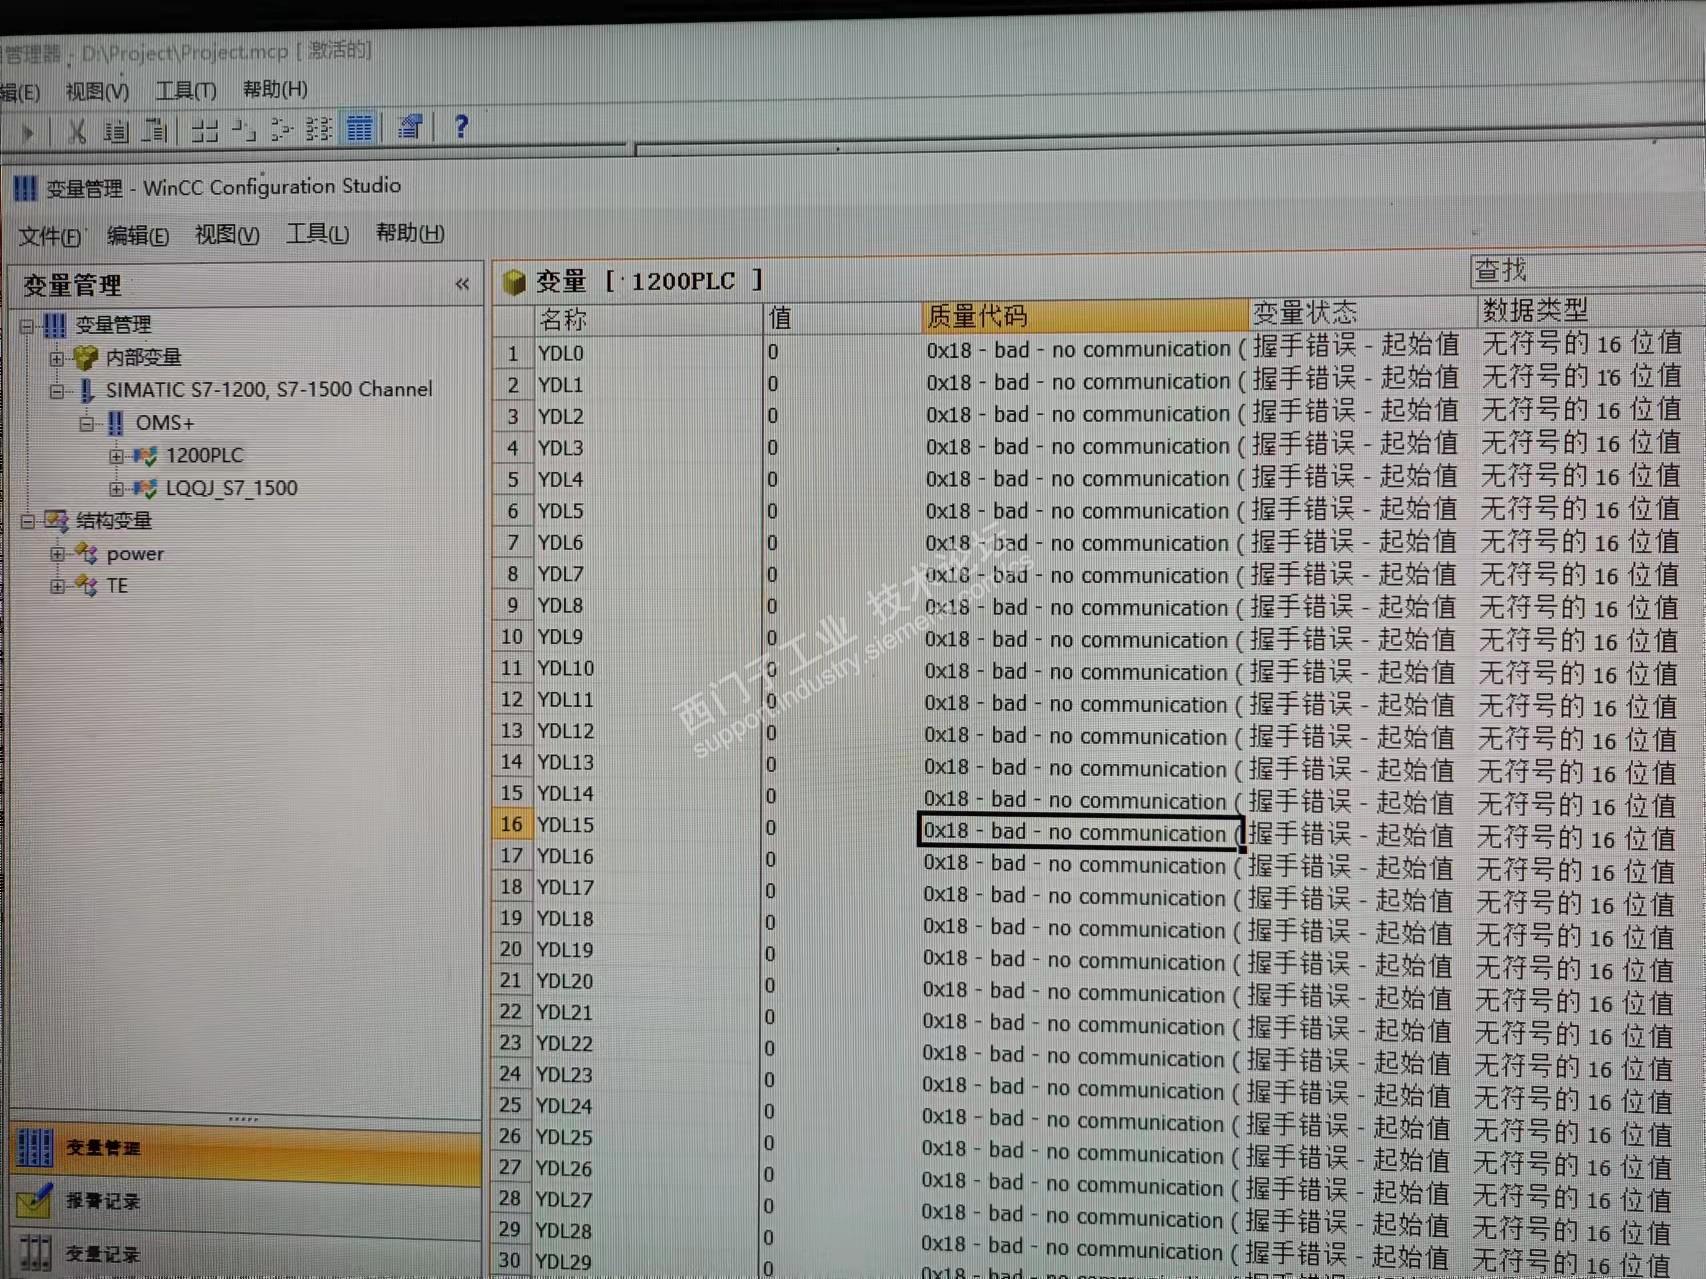Select row header number 16

click(512, 825)
